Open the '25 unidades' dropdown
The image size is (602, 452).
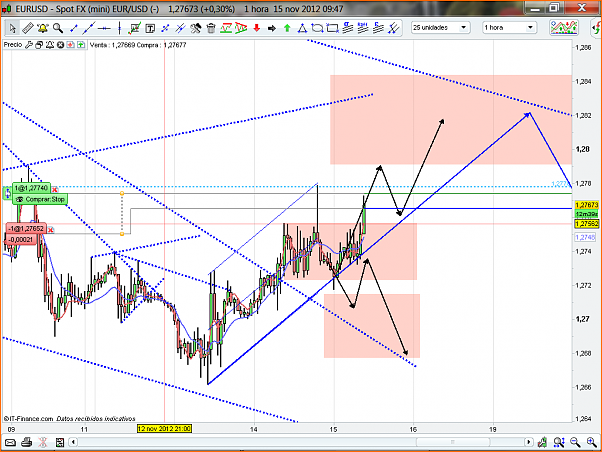[x=440, y=28]
